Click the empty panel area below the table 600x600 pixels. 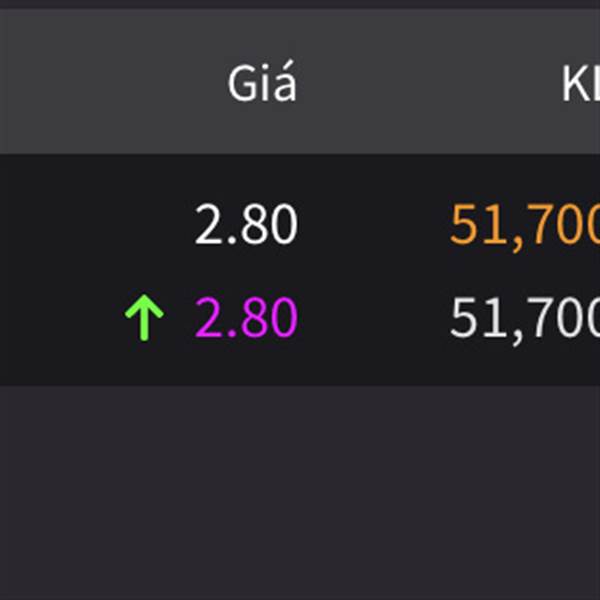(x=300, y=493)
